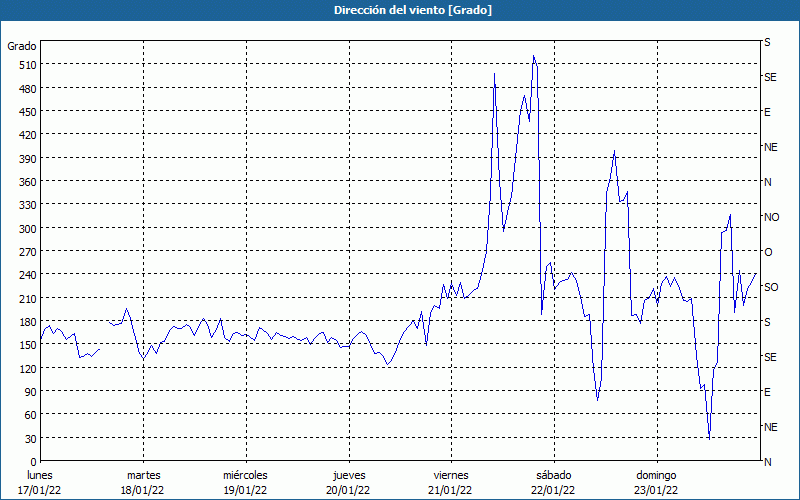The image size is (800, 500).
Task: Click the 30 y-axis tick label
Action: click(30, 439)
